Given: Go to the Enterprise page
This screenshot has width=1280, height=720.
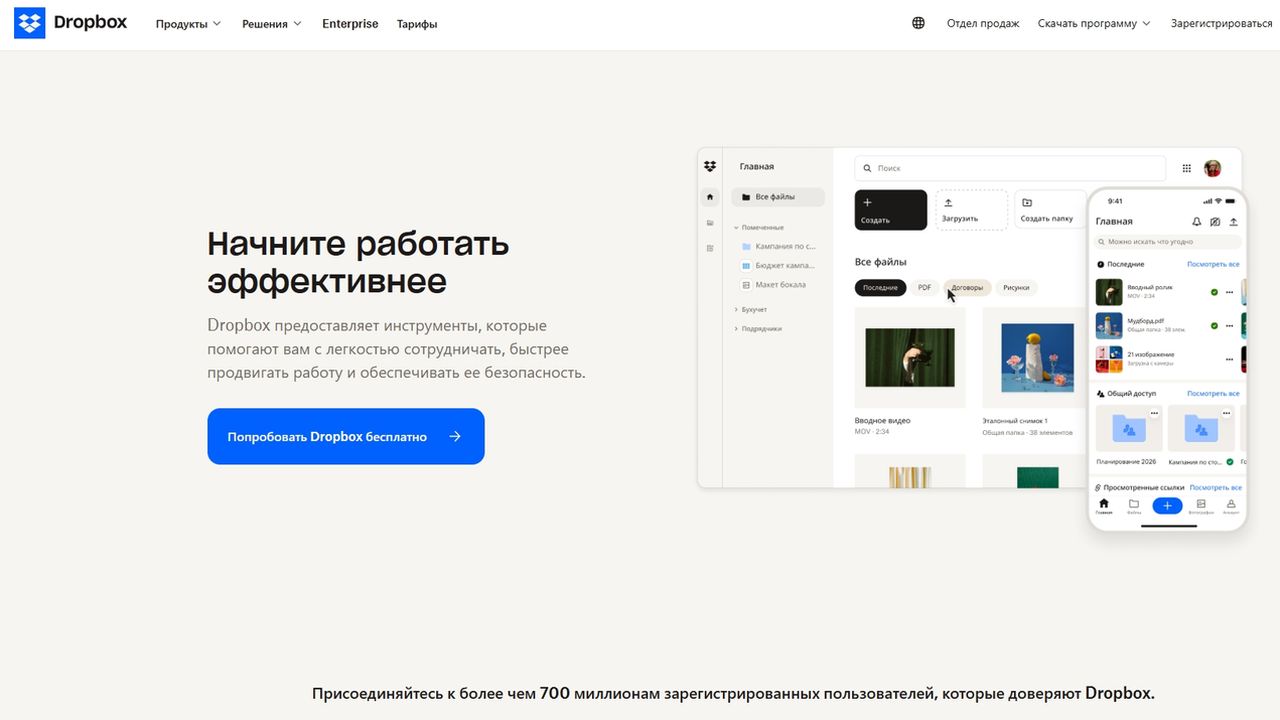Looking at the screenshot, I should [x=350, y=24].
